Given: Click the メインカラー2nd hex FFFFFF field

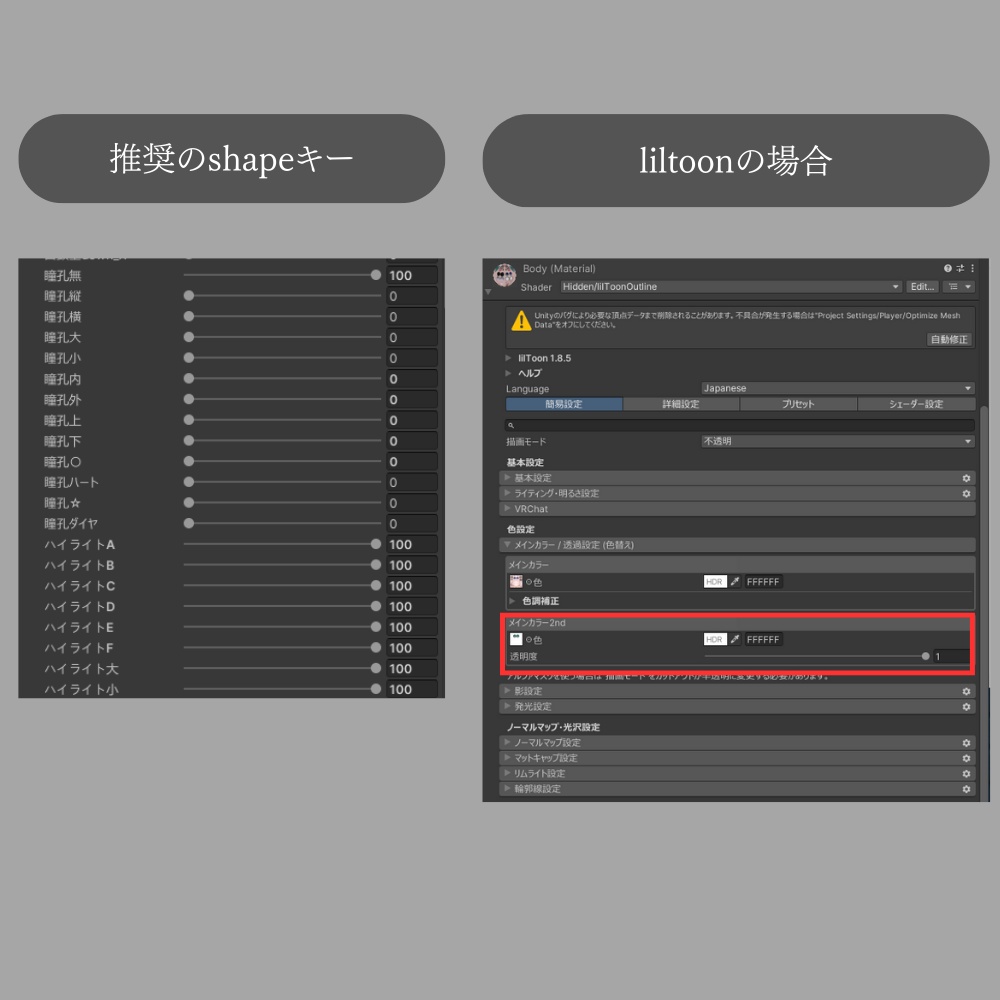Looking at the screenshot, I should pos(763,639).
